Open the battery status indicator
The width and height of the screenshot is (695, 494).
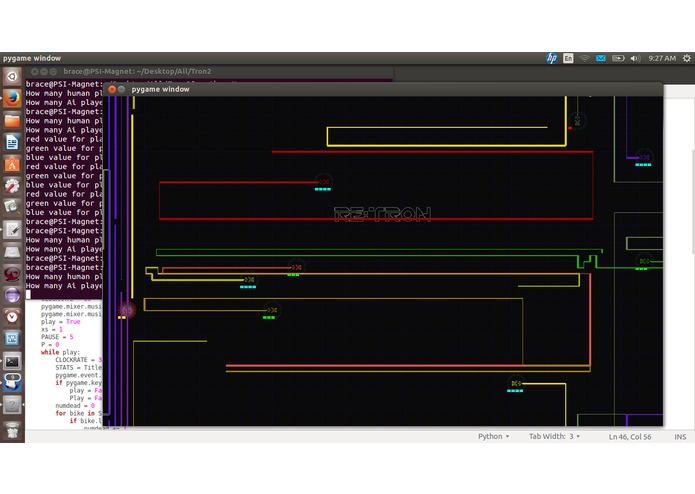coord(618,58)
